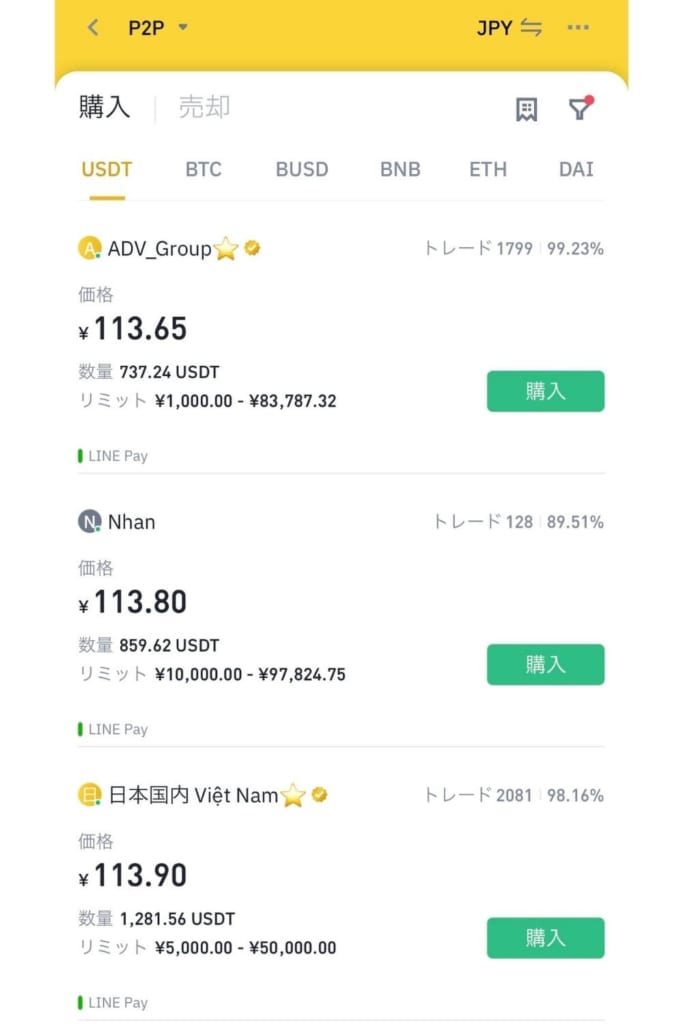Select the 購入 buy mode

(x=104, y=107)
